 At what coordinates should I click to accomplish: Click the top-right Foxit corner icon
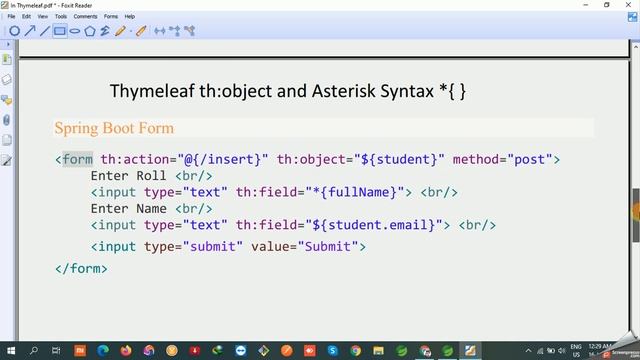click(x=632, y=17)
